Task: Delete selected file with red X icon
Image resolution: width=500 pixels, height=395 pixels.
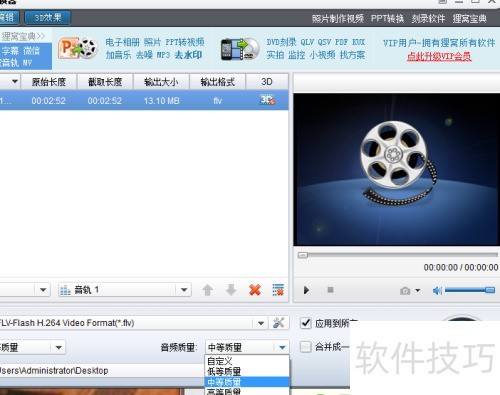Action: pyautogui.click(x=255, y=290)
